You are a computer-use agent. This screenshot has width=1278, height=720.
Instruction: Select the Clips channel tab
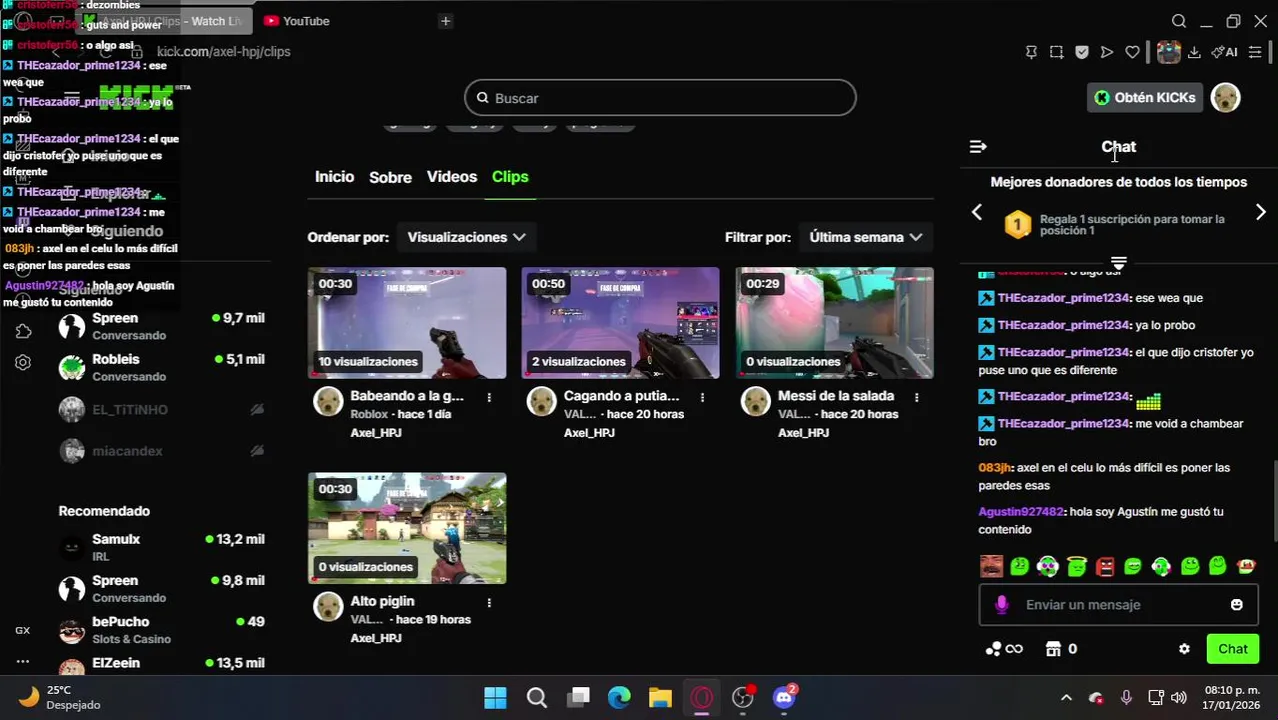point(510,177)
